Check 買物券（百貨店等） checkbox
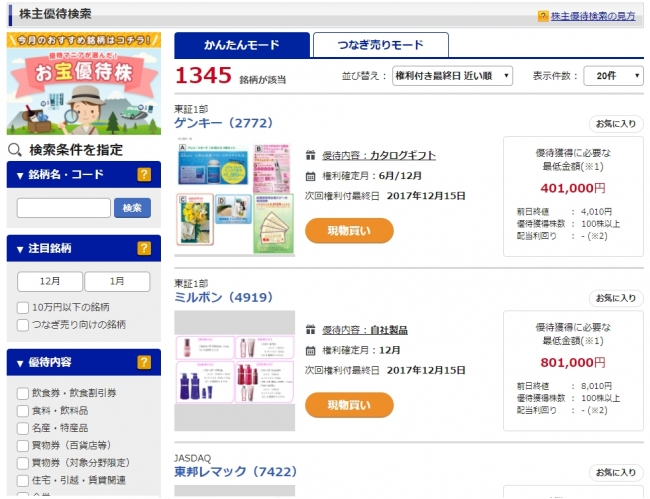650x499 pixels. click(x=22, y=446)
